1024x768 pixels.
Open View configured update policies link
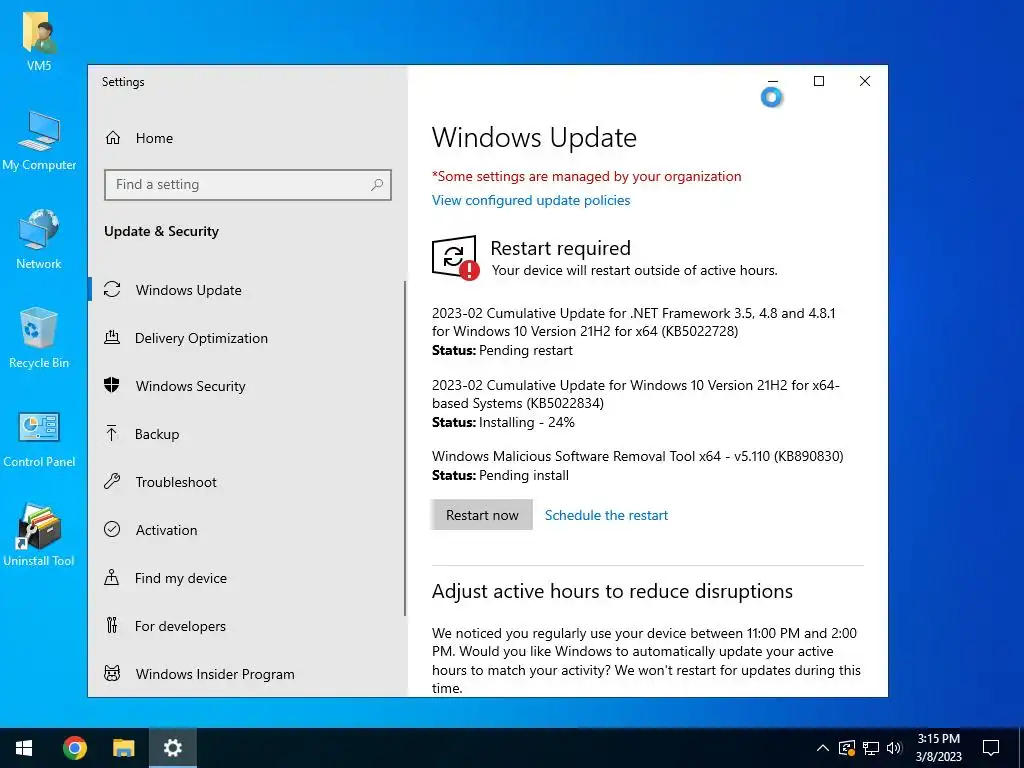click(x=531, y=200)
